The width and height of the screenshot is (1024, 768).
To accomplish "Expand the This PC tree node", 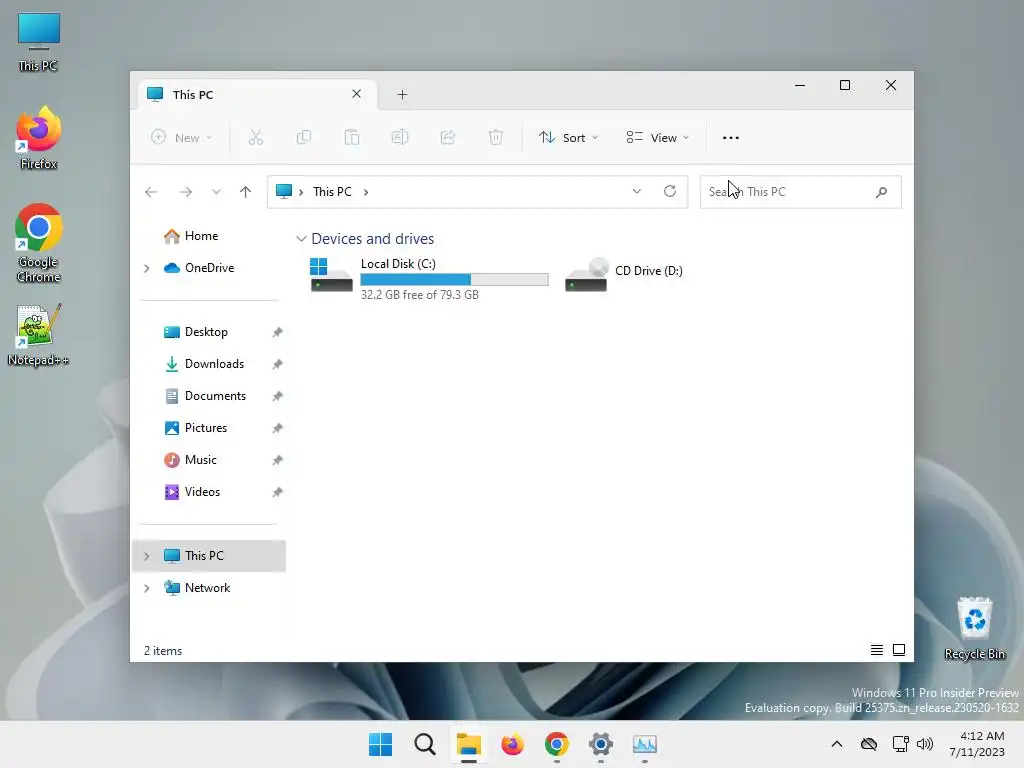I will [147, 556].
